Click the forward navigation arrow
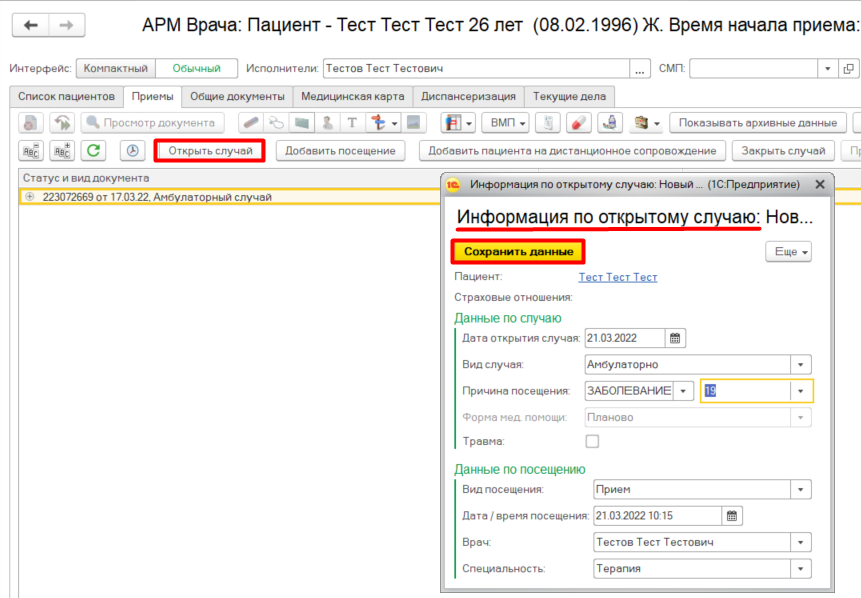861x598 pixels. click(66, 25)
